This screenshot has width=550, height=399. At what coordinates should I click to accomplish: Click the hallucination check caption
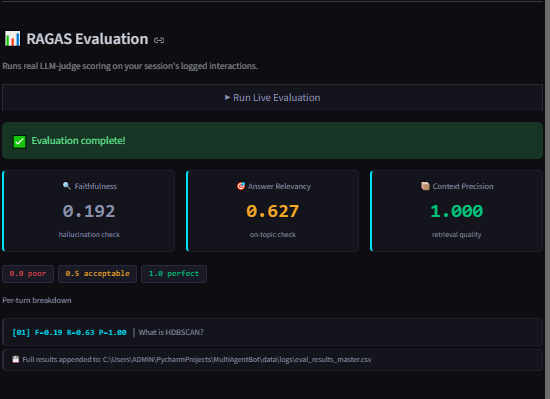(x=89, y=235)
